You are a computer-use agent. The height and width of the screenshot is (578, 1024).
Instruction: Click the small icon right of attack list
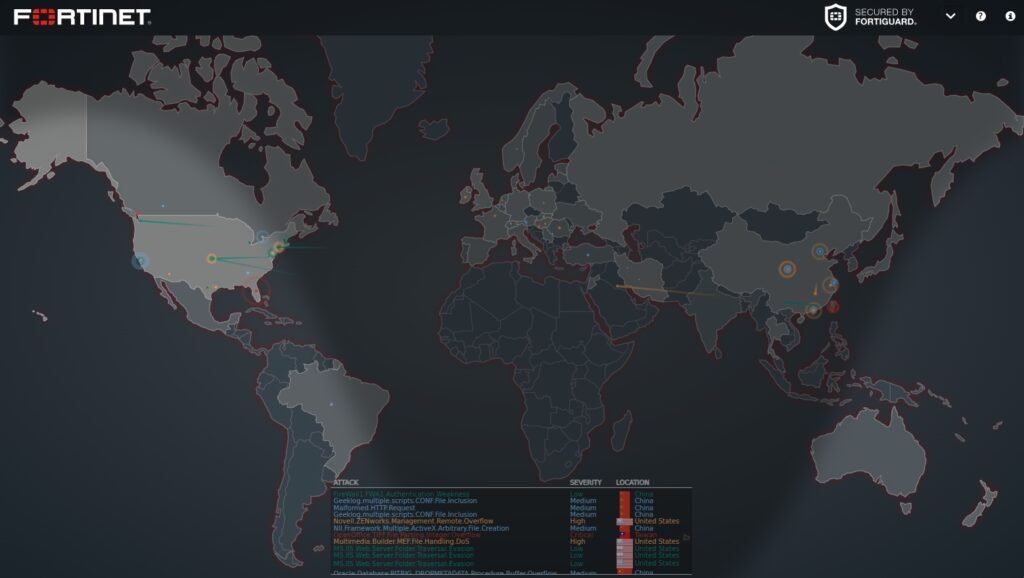[x=686, y=537]
